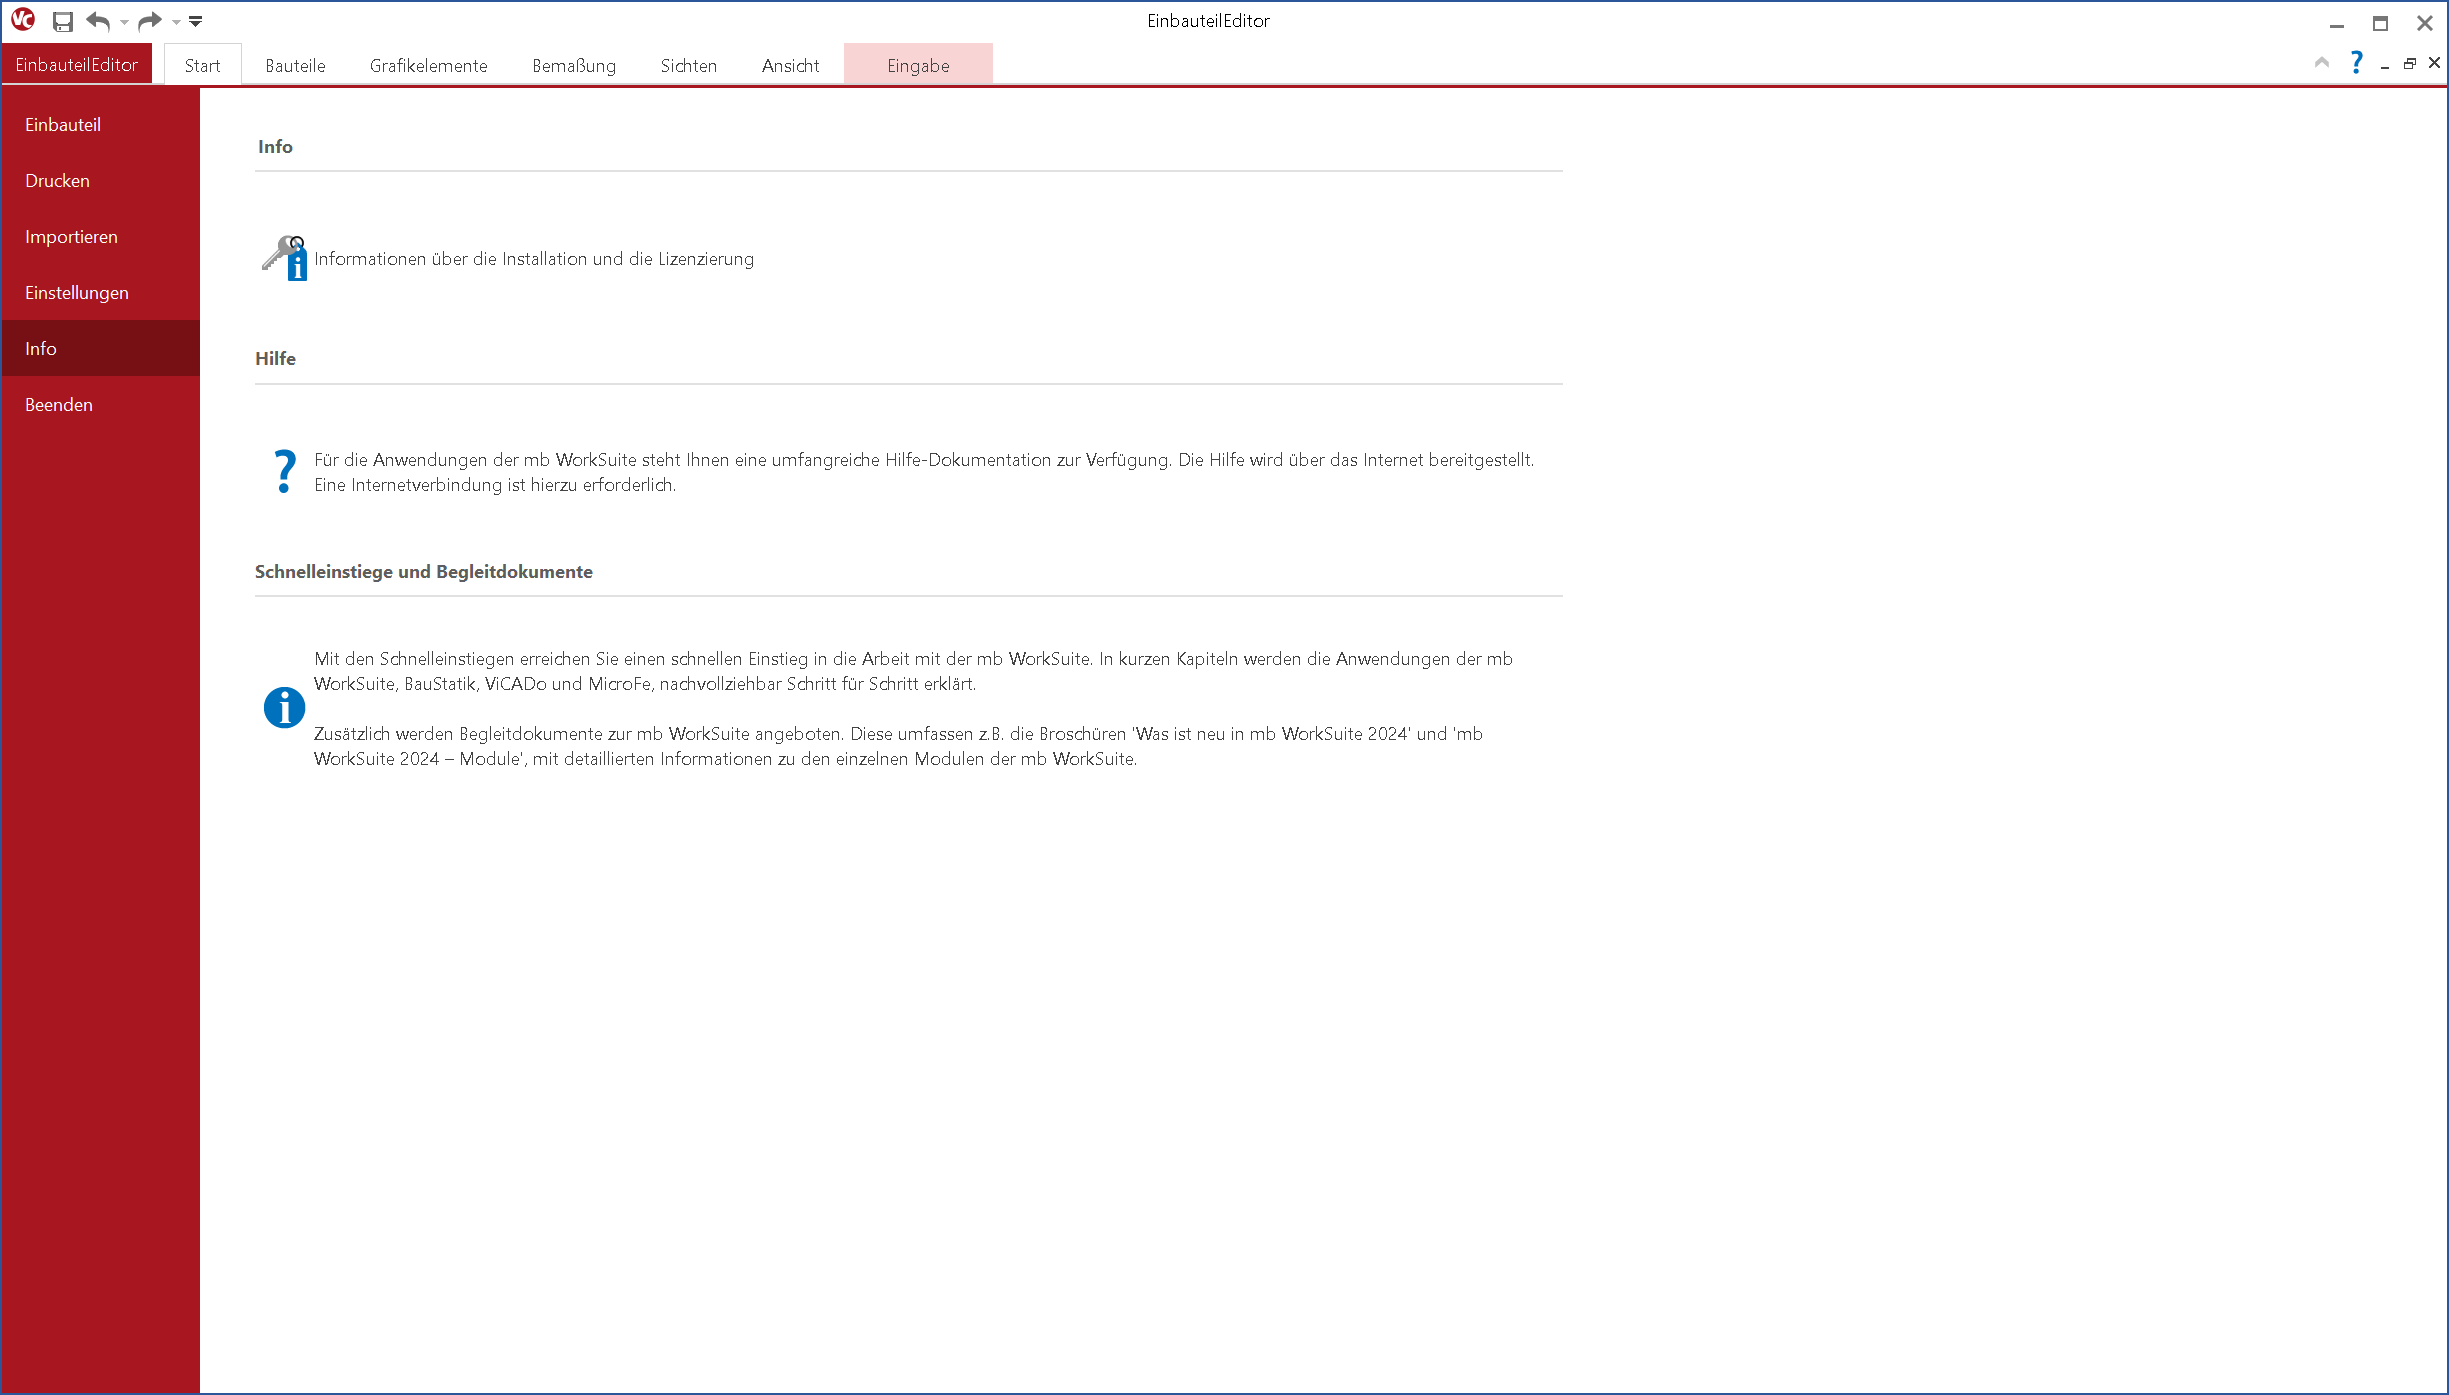Choose Beenden to exit the editor
This screenshot has height=1395, width=2449.
tap(101, 404)
